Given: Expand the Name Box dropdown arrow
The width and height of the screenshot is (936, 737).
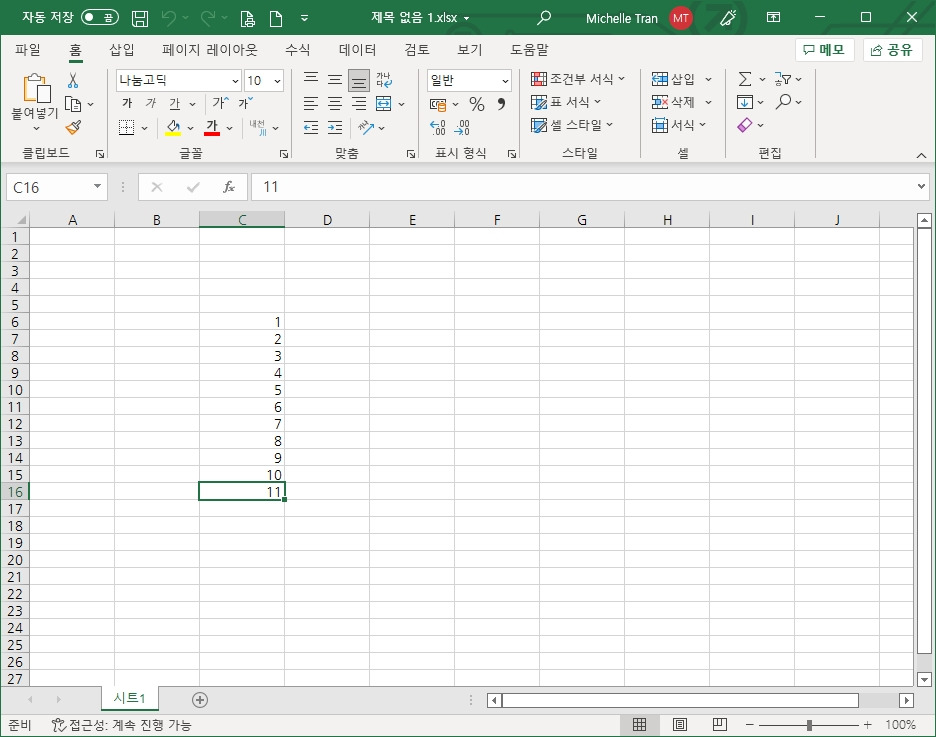Looking at the screenshot, I should click(97, 186).
